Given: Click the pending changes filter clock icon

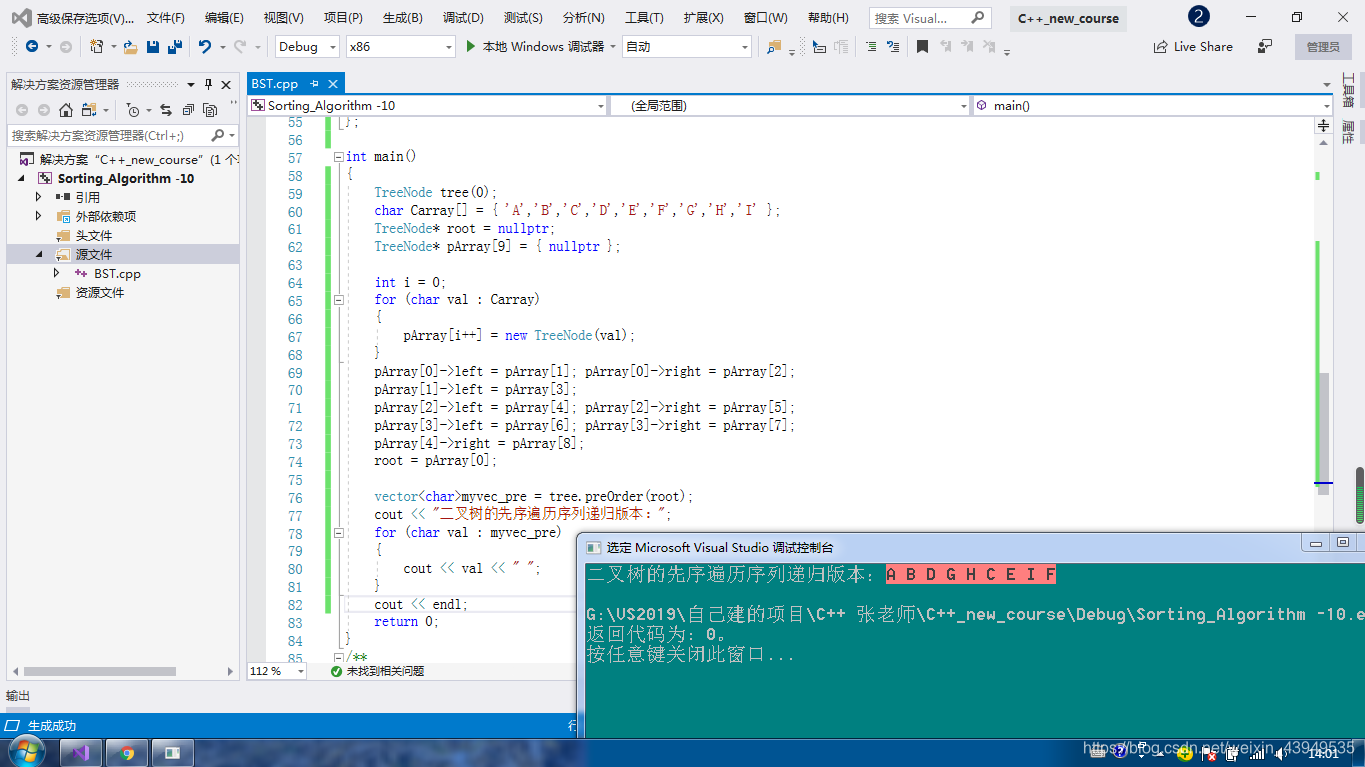Looking at the screenshot, I should tap(133, 110).
